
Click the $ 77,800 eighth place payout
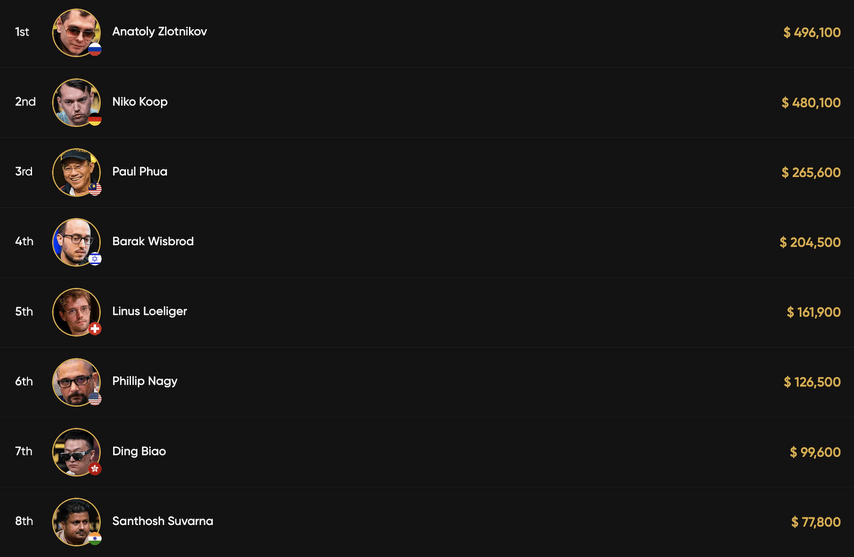click(816, 522)
